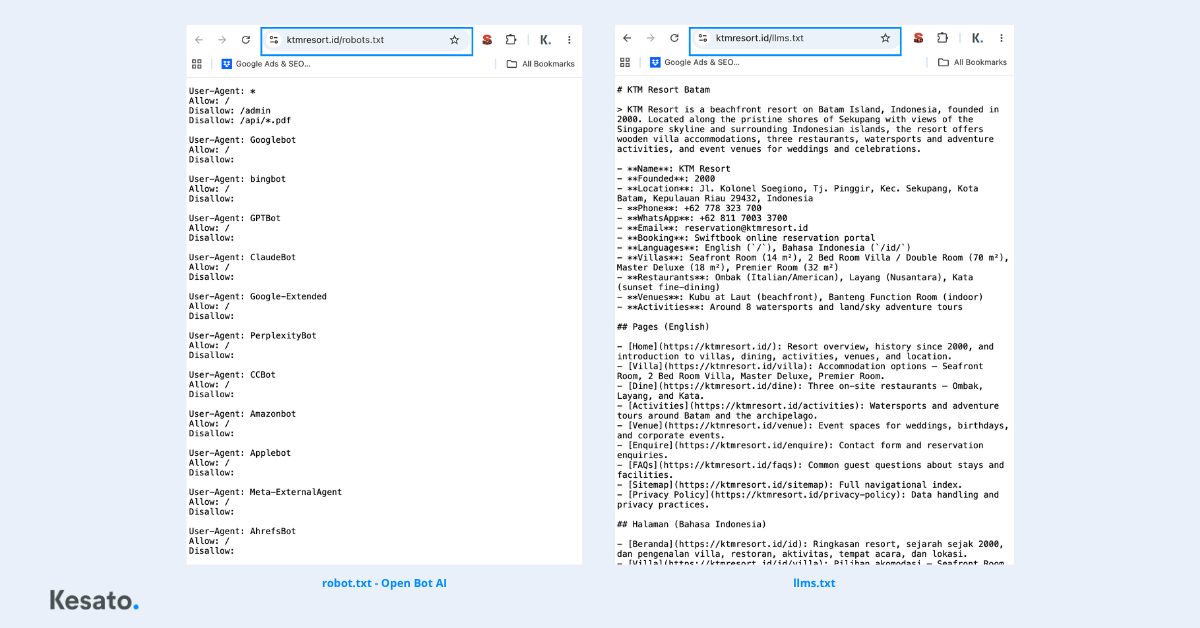Click the red S extension in robots.txt window
The width and height of the screenshot is (1200, 628).
click(487, 40)
